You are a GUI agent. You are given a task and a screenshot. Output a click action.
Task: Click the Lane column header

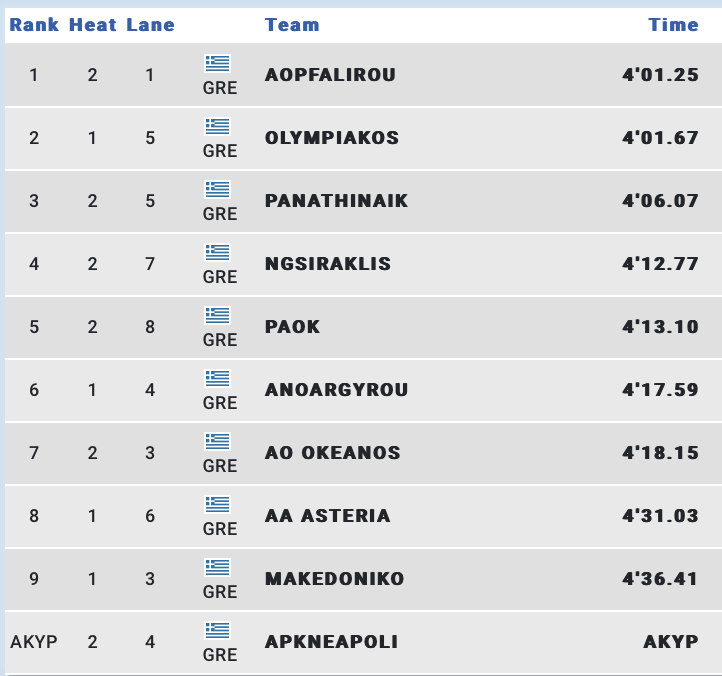tap(150, 25)
